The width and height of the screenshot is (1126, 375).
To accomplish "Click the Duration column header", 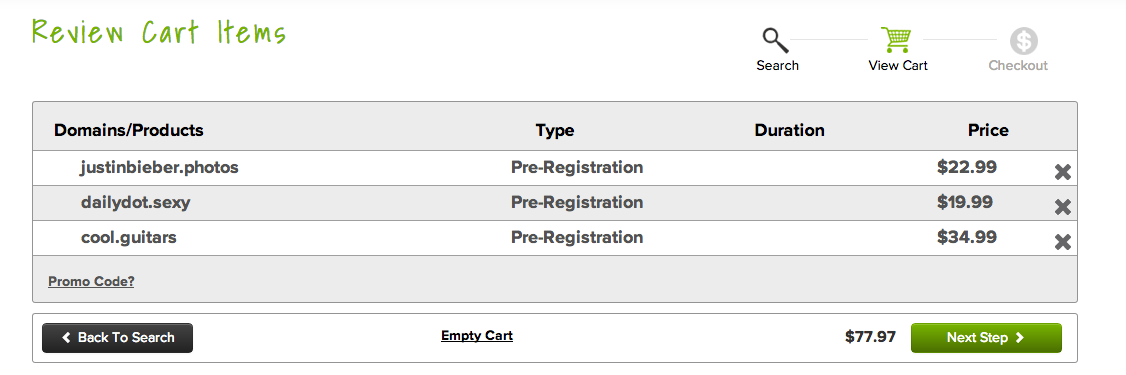I will (789, 130).
